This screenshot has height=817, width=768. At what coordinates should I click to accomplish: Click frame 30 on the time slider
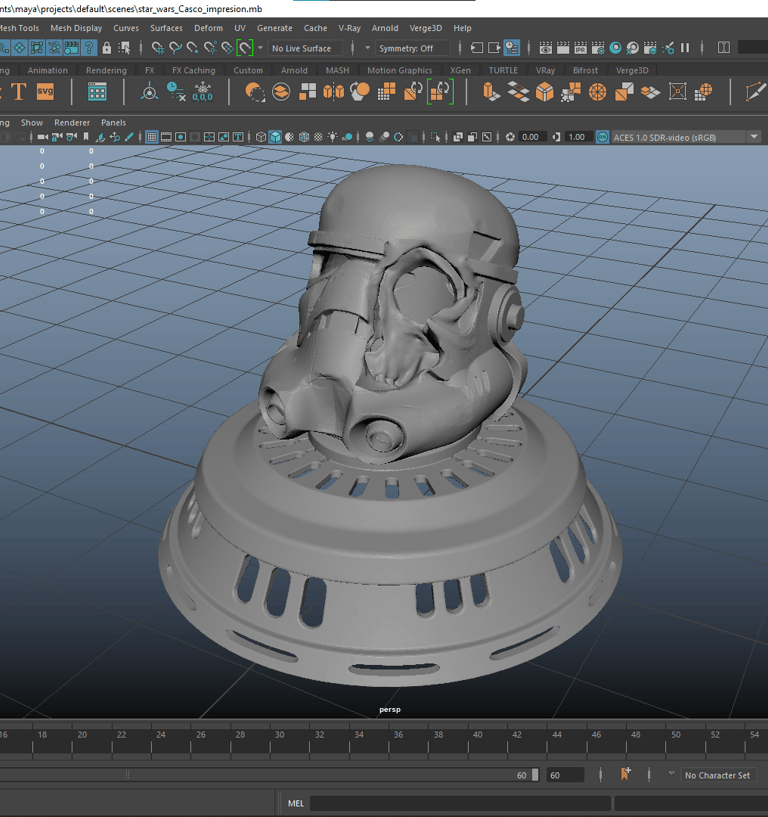click(x=280, y=735)
